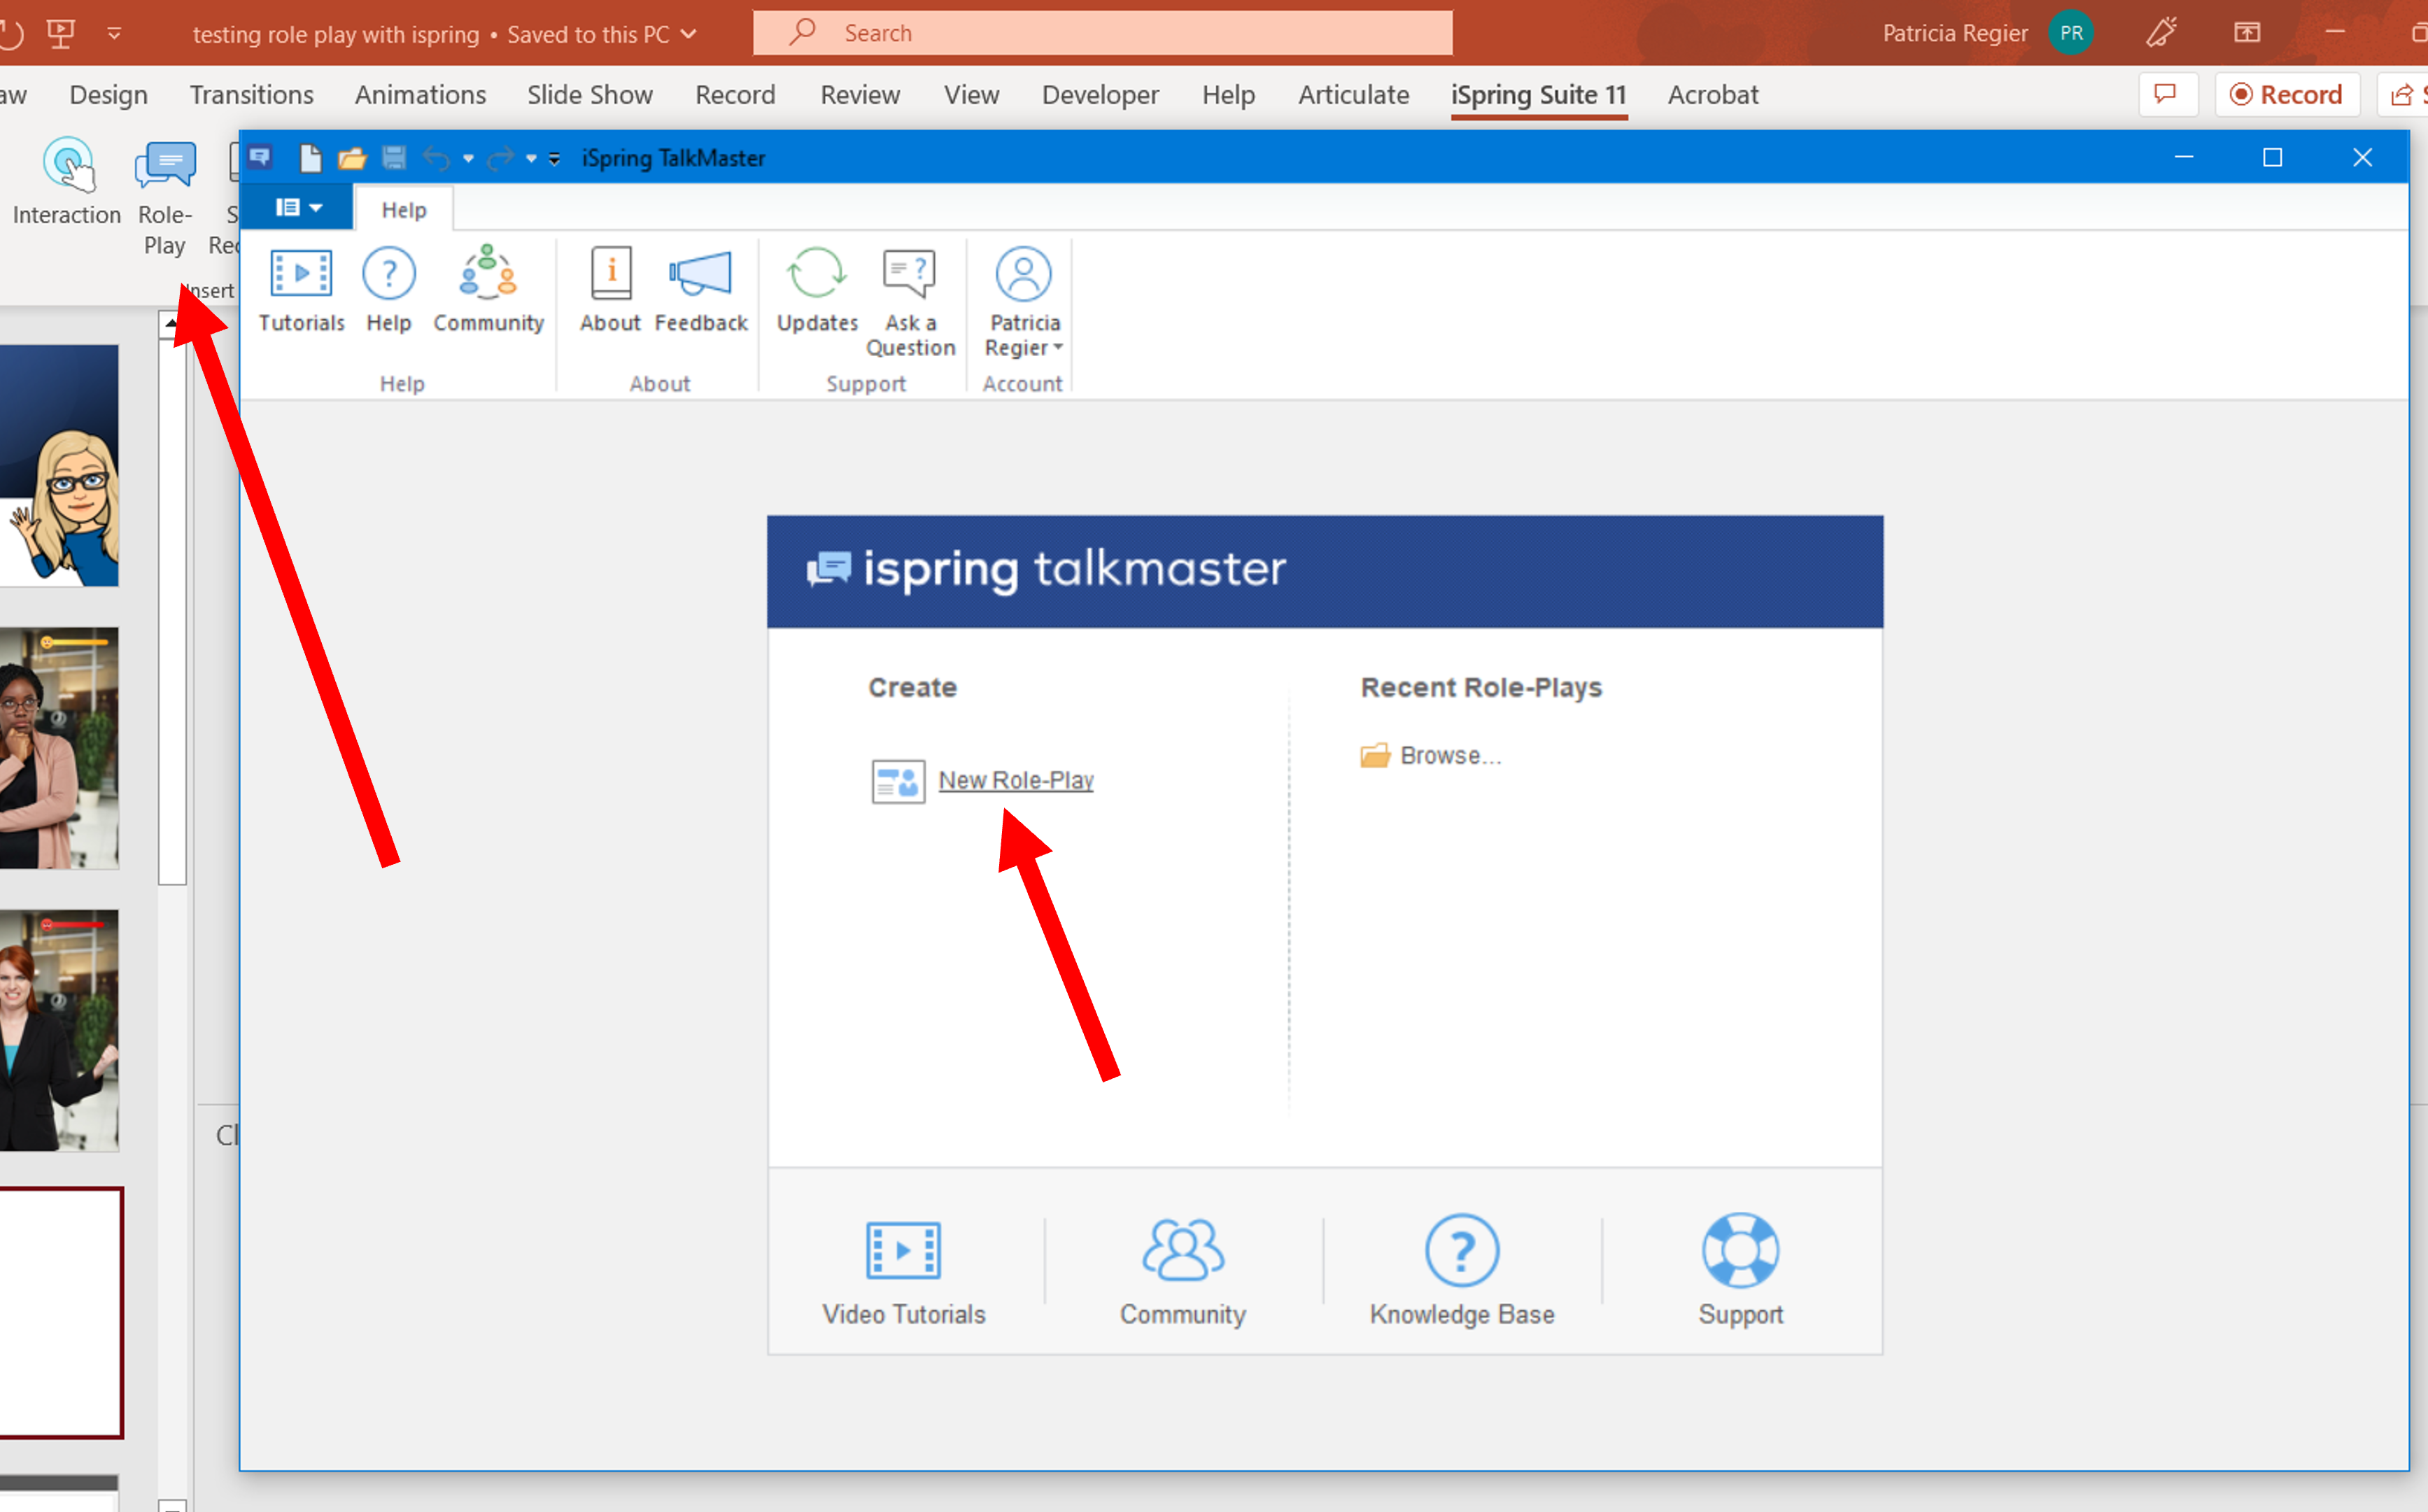Screen dimensions: 2428x1512
Task: Select the Help tab in TalkMaster
Action: pos(404,210)
